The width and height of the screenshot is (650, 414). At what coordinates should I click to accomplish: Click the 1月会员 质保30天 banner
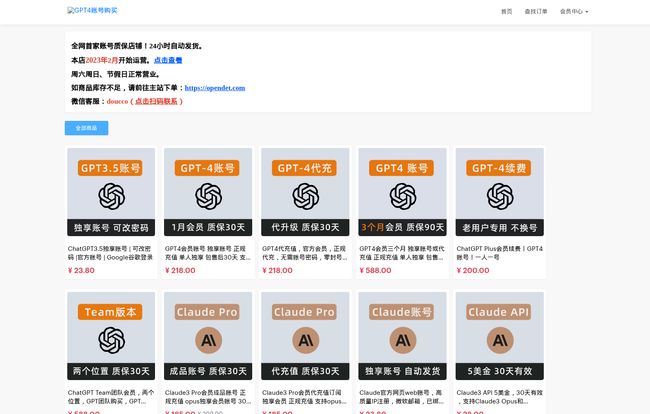(208, 228)
